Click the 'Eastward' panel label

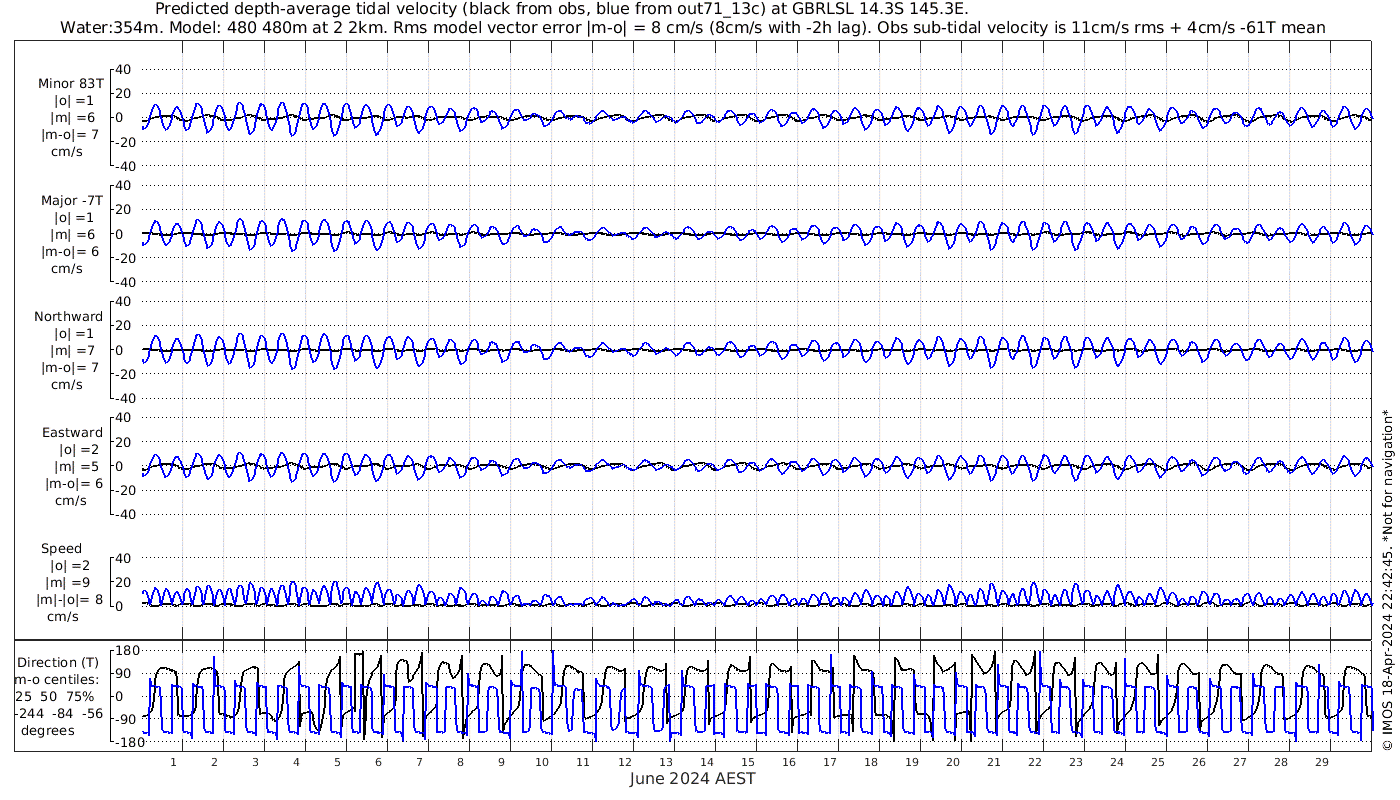[x=72, y=432]
